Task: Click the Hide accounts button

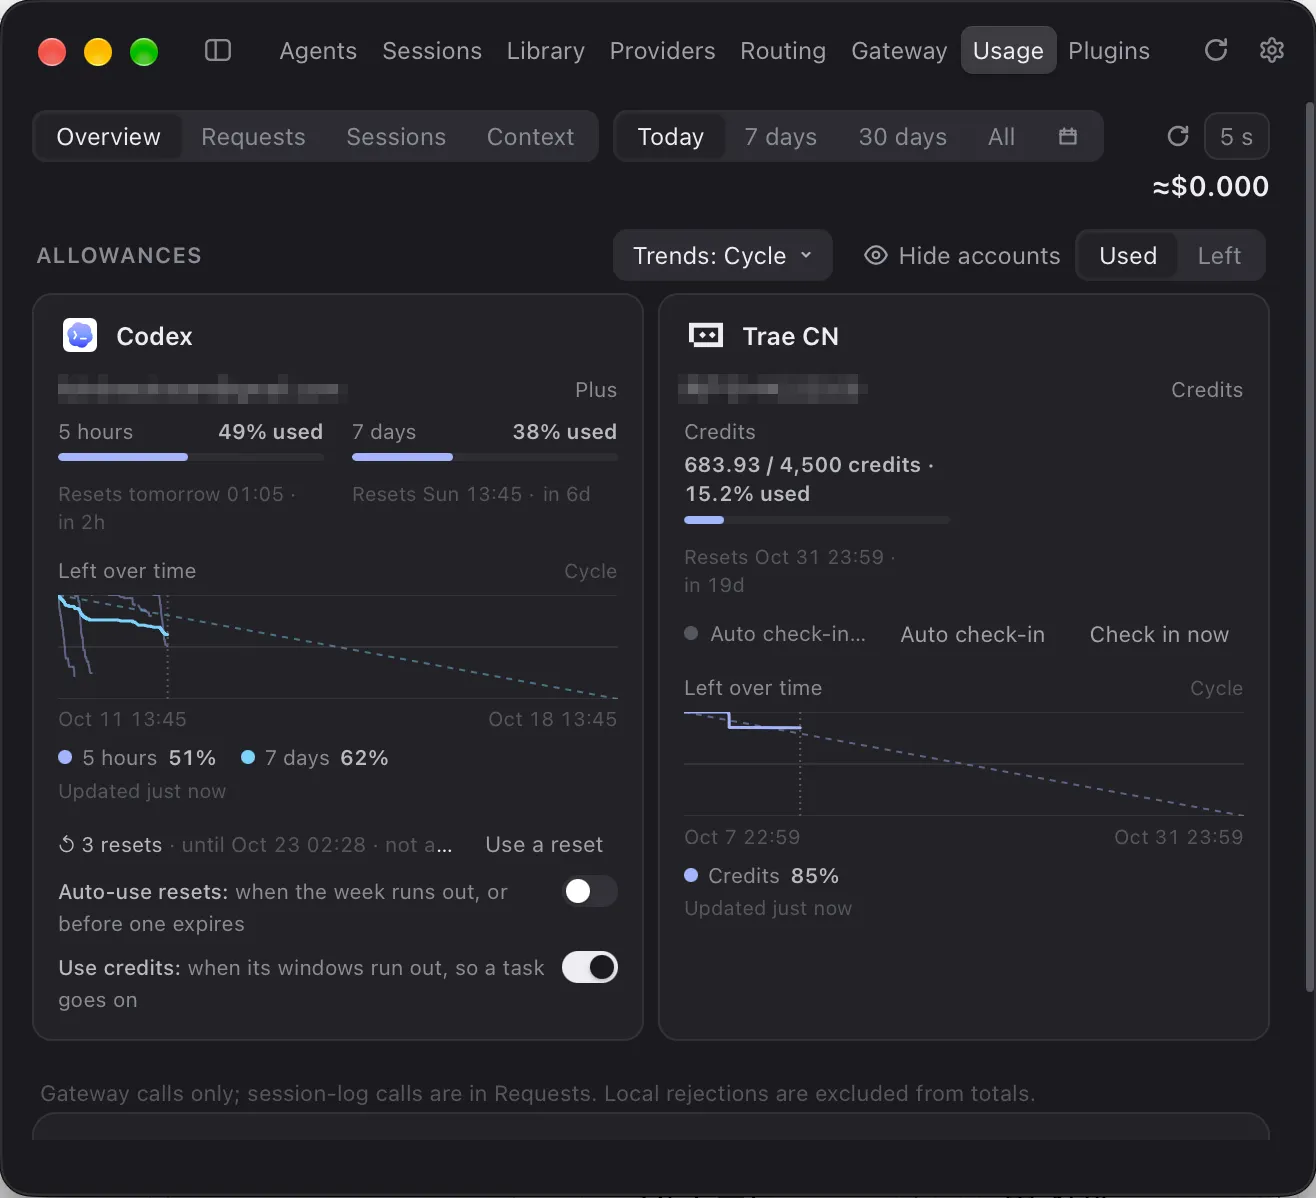Action: [962, 256]
